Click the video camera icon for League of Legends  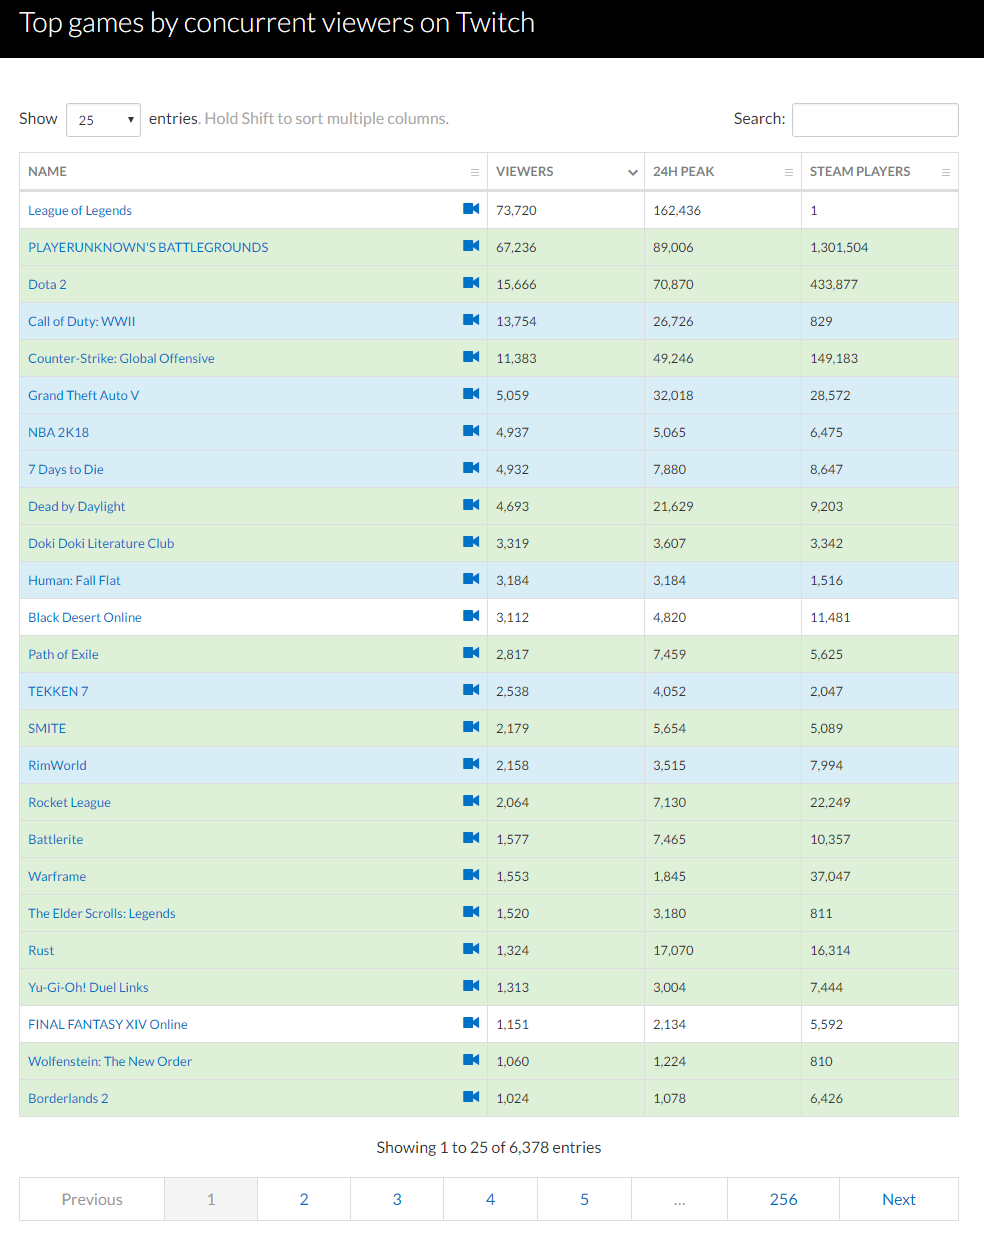click(x=471, y=209)
